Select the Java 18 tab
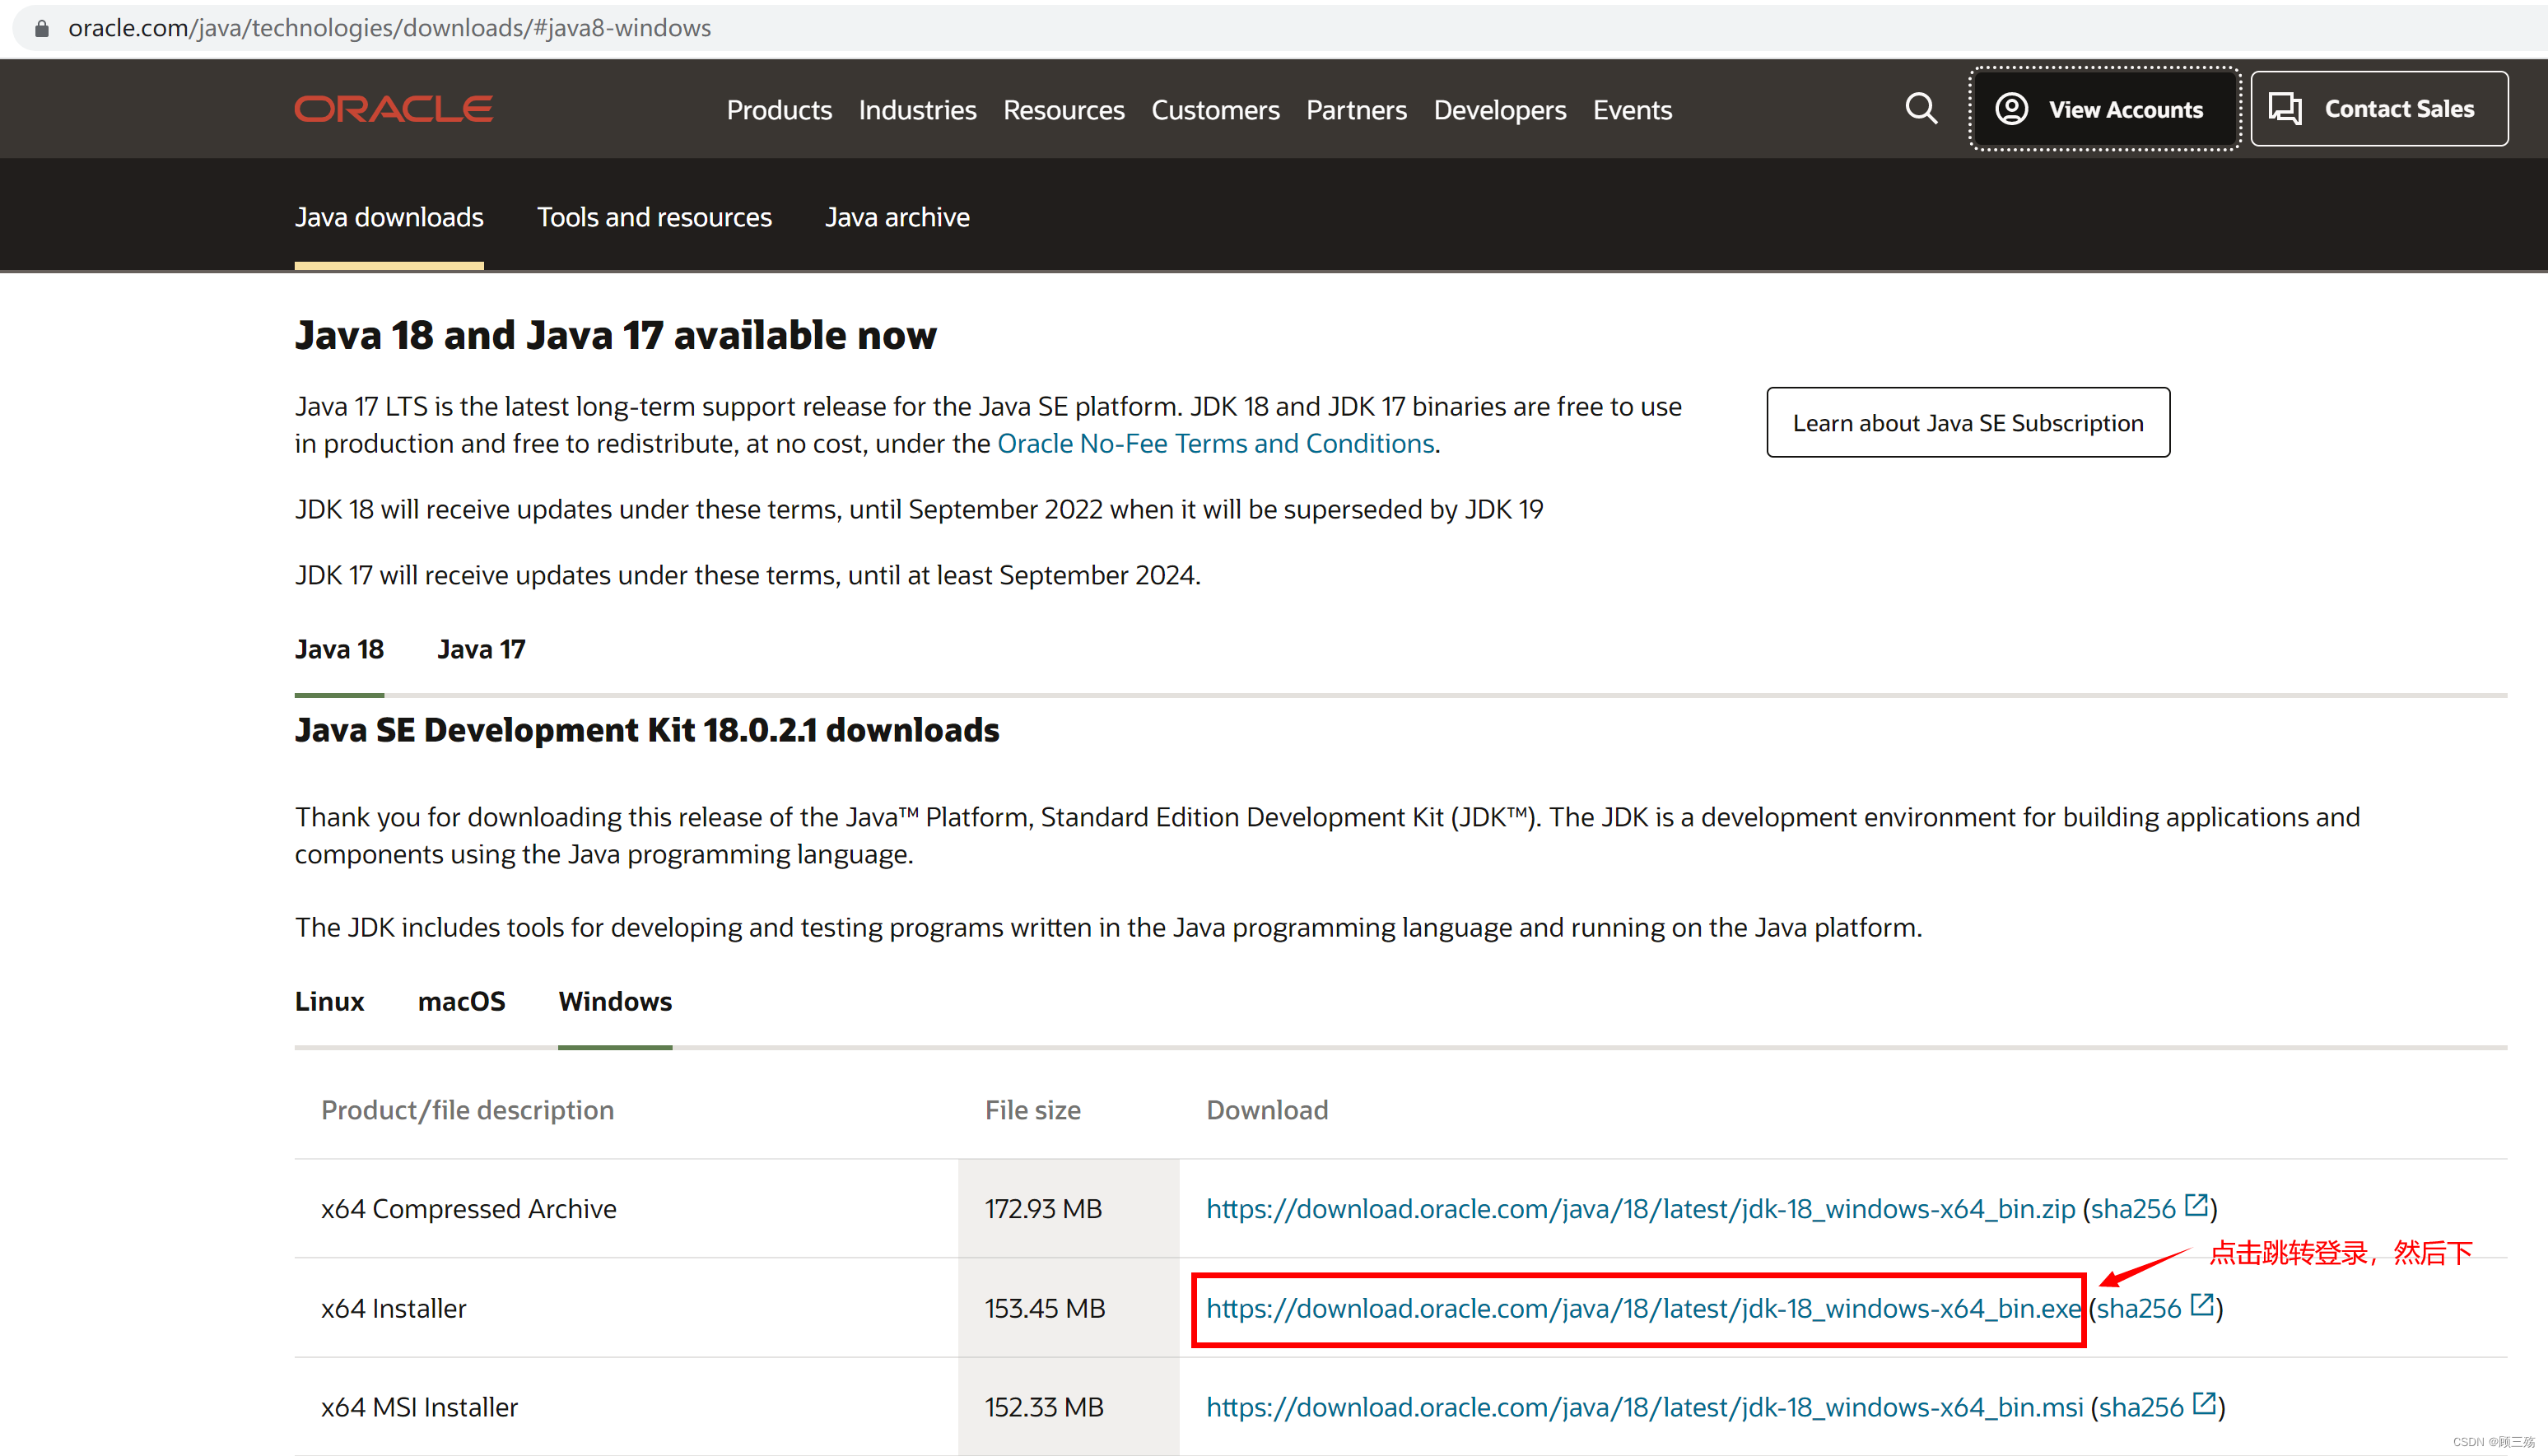The width and height of the screenshot is (2548, 1456). [x=336, y=648]
